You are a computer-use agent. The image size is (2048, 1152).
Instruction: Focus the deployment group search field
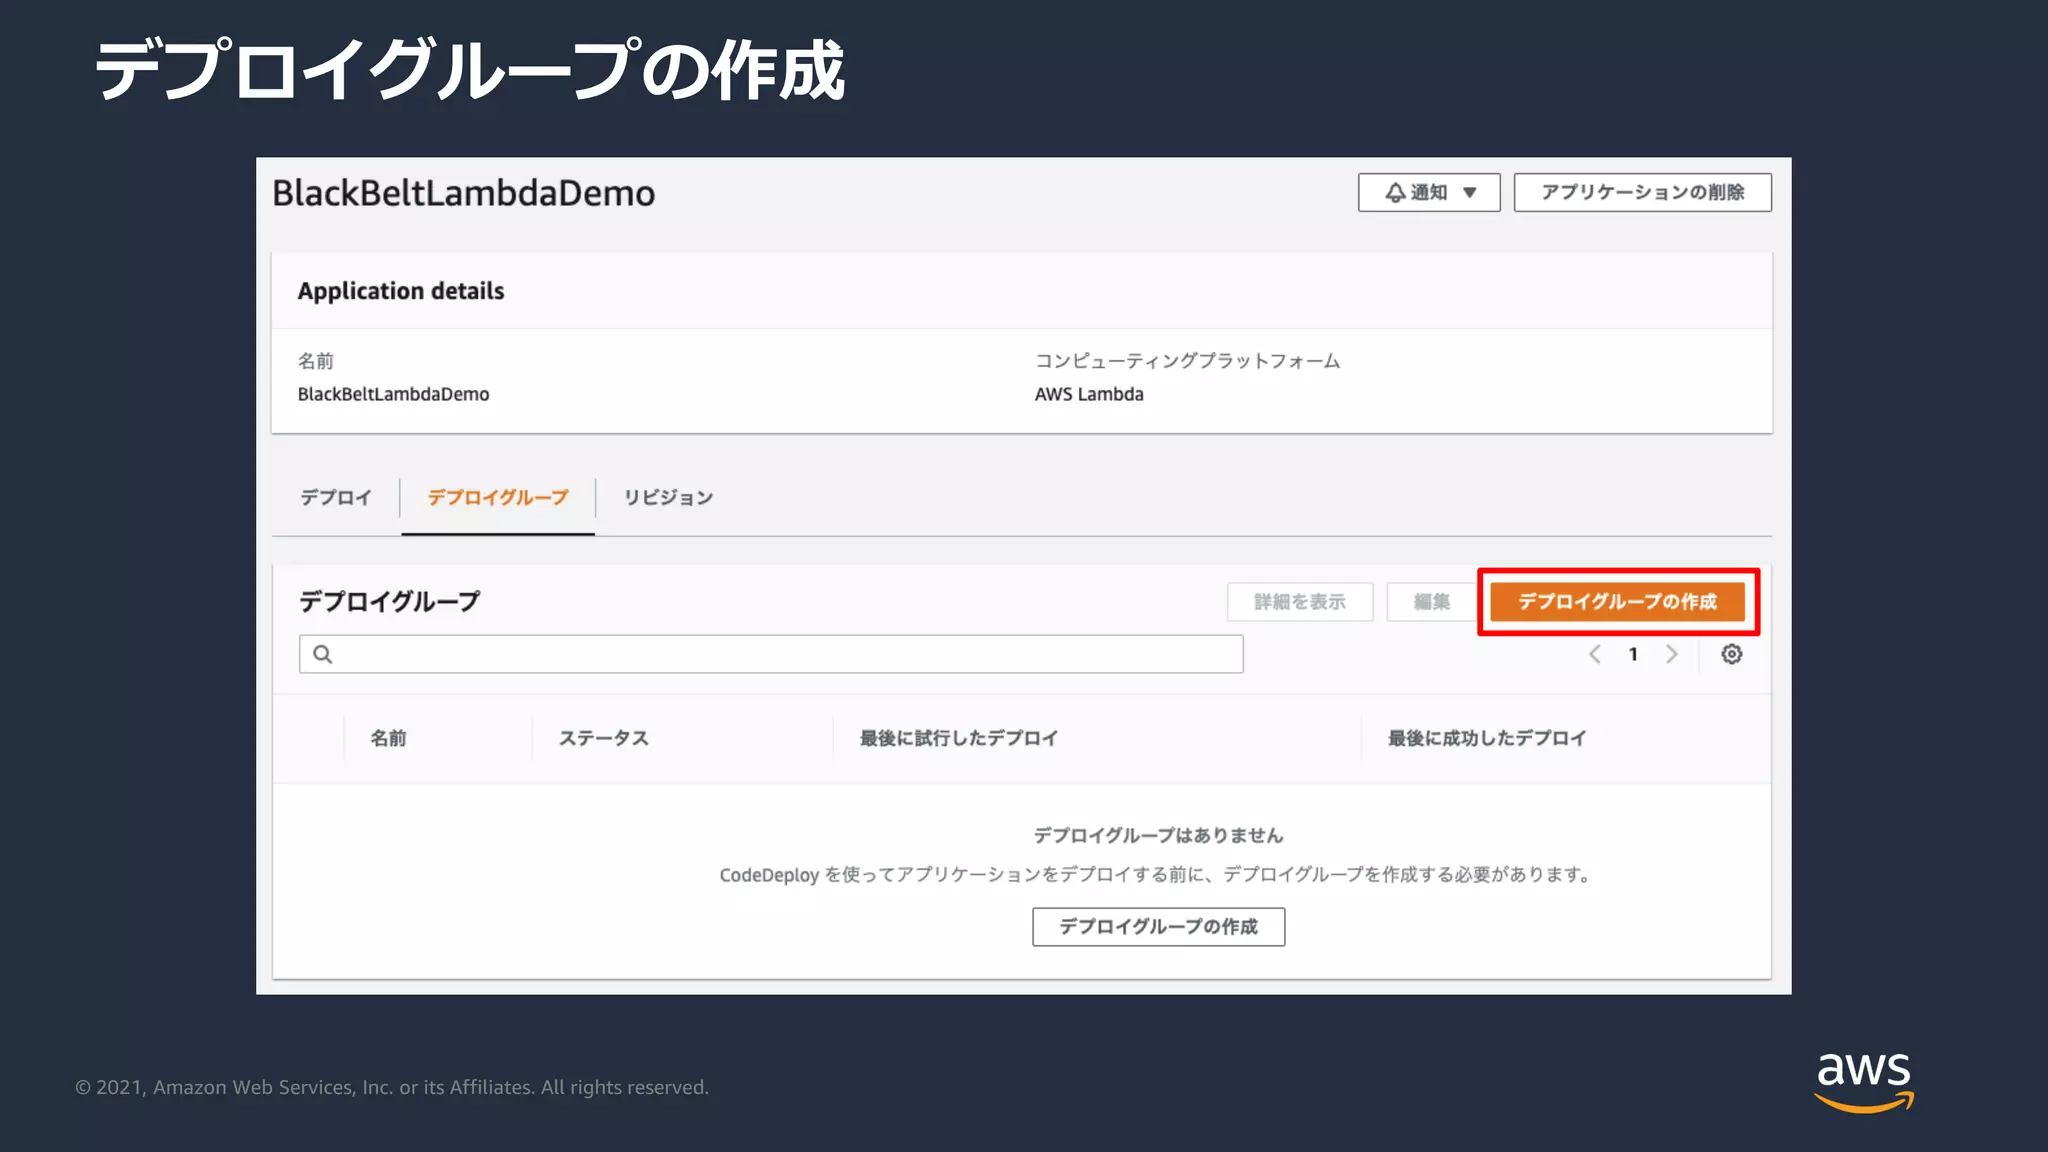tap(771, 654)
